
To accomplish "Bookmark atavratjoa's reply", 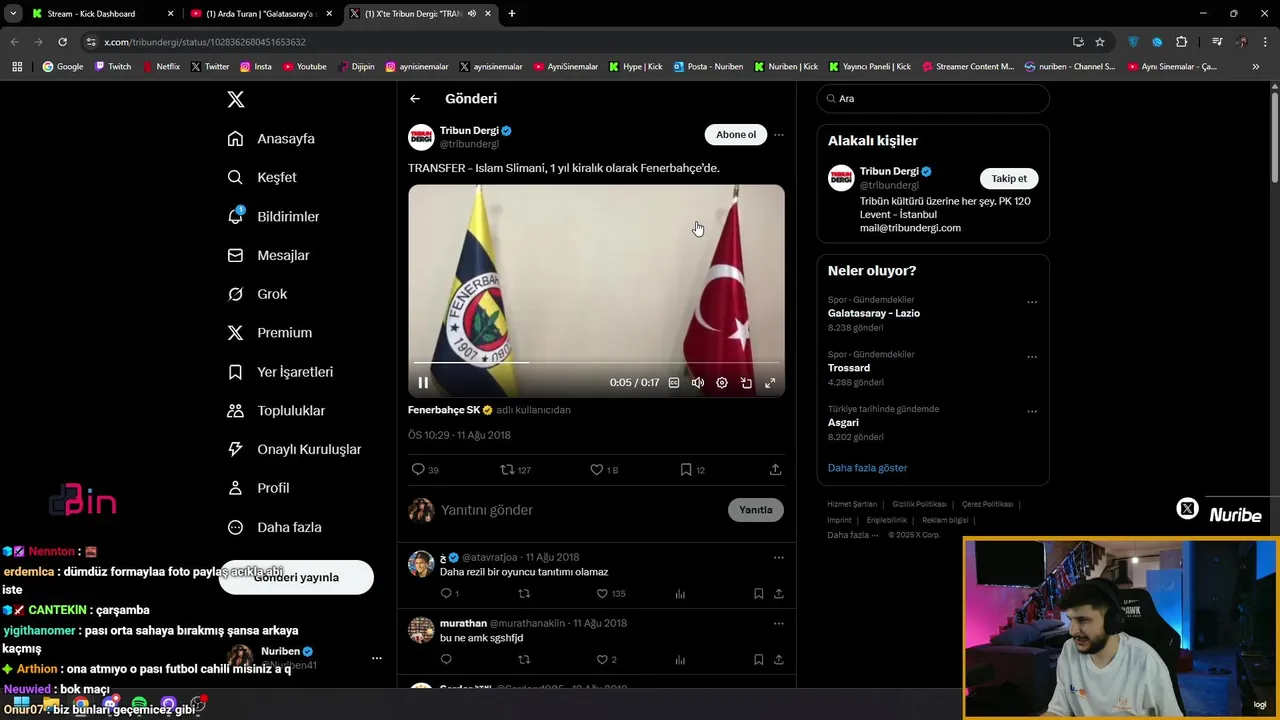I will (758, 593).
